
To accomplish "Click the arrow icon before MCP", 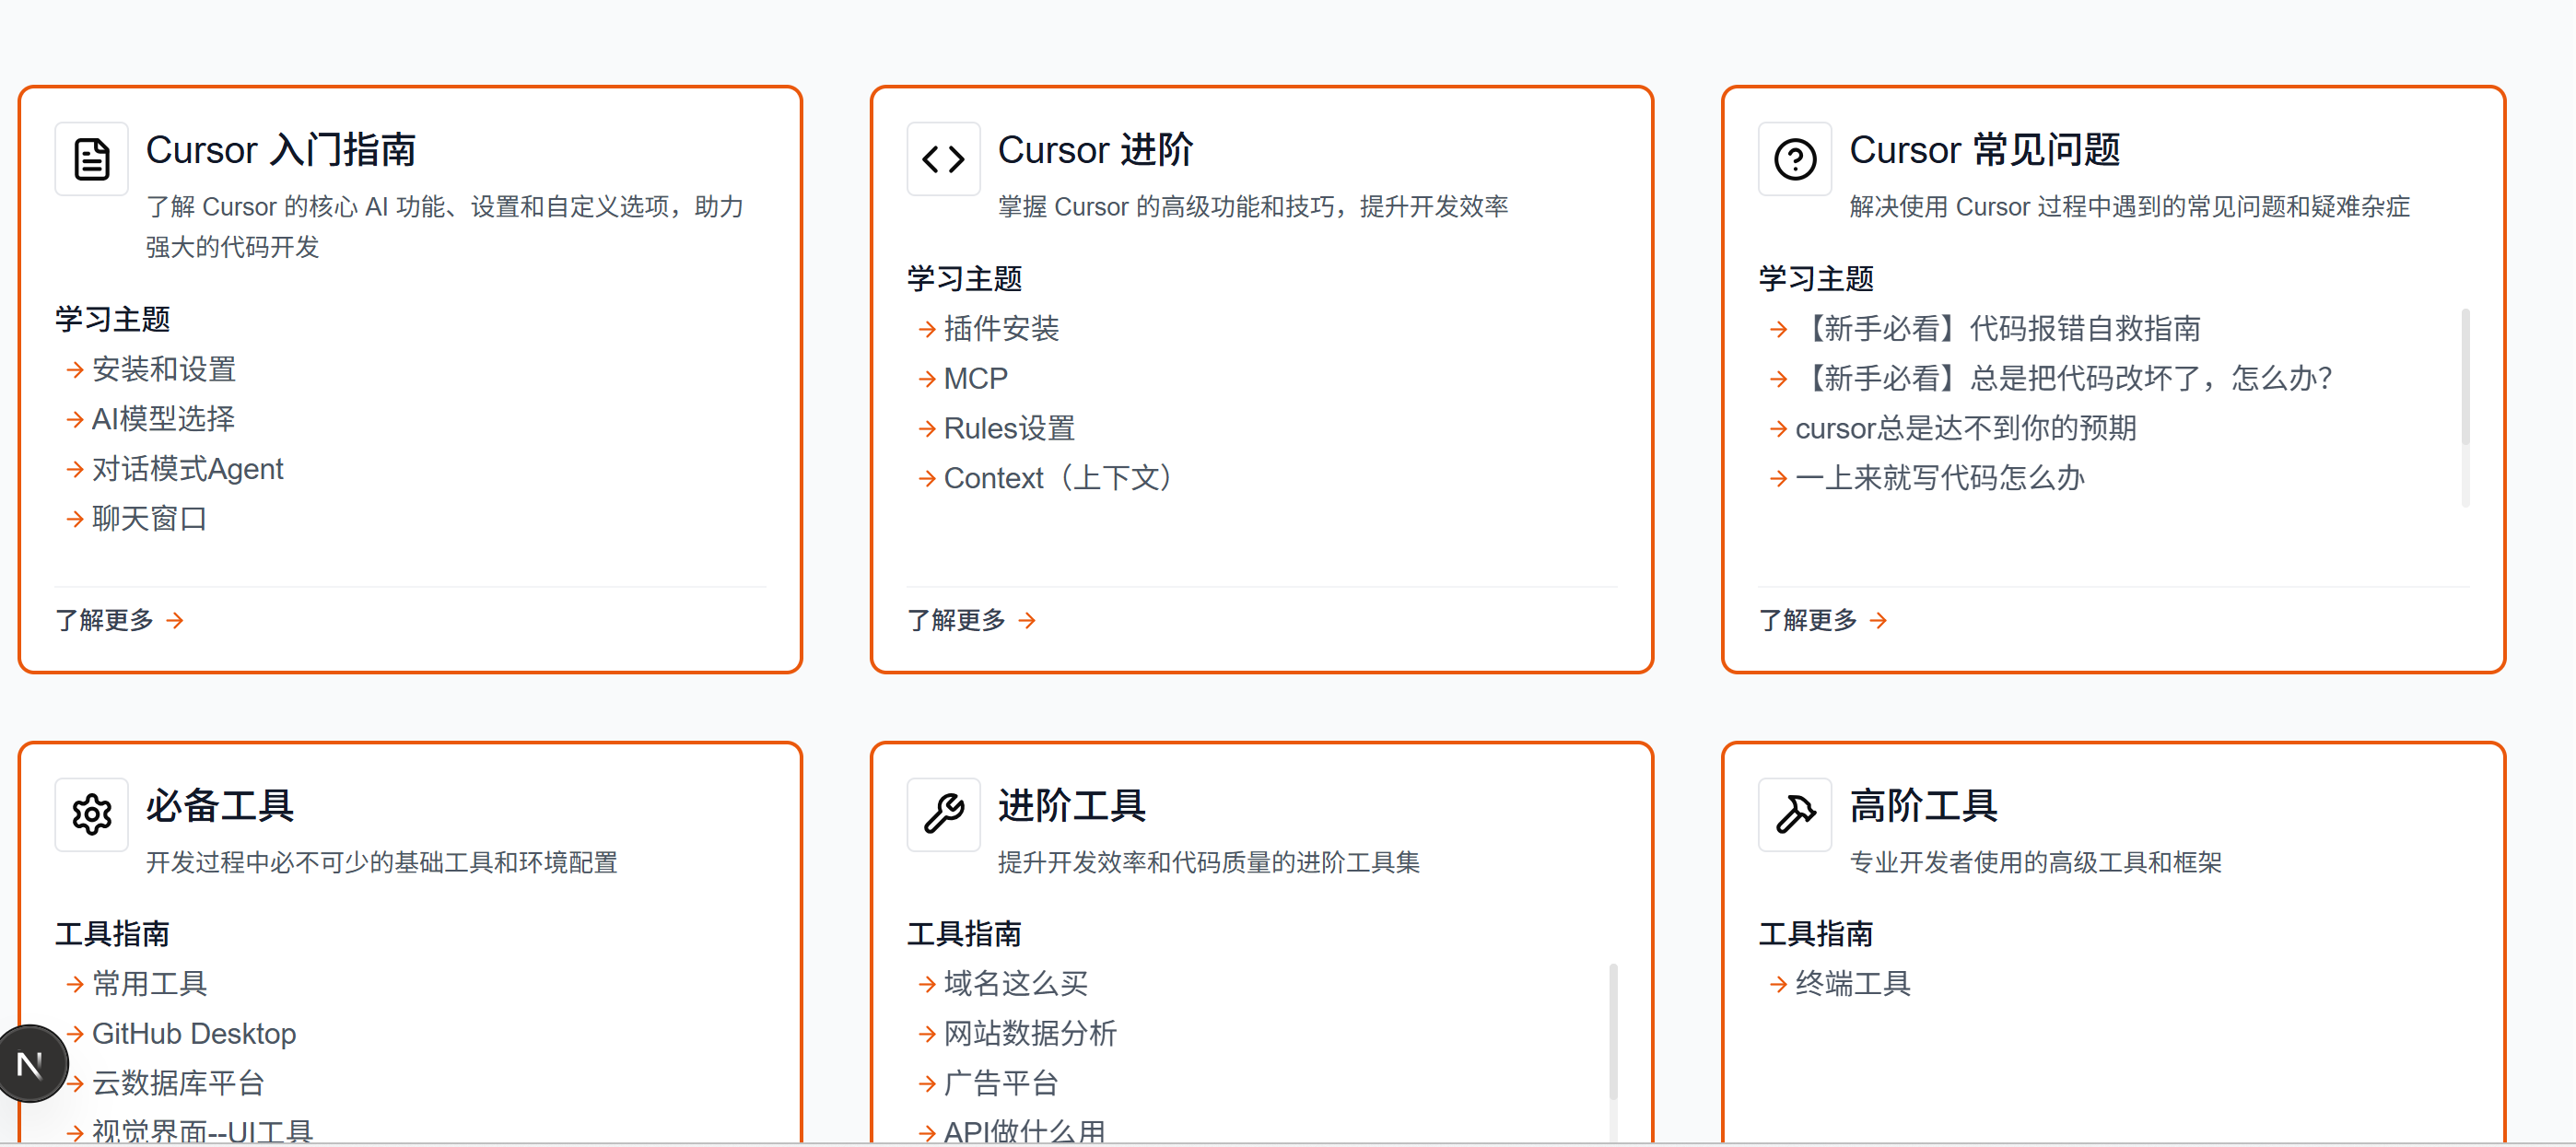I will pyautogui.click(x=927, y=379).
